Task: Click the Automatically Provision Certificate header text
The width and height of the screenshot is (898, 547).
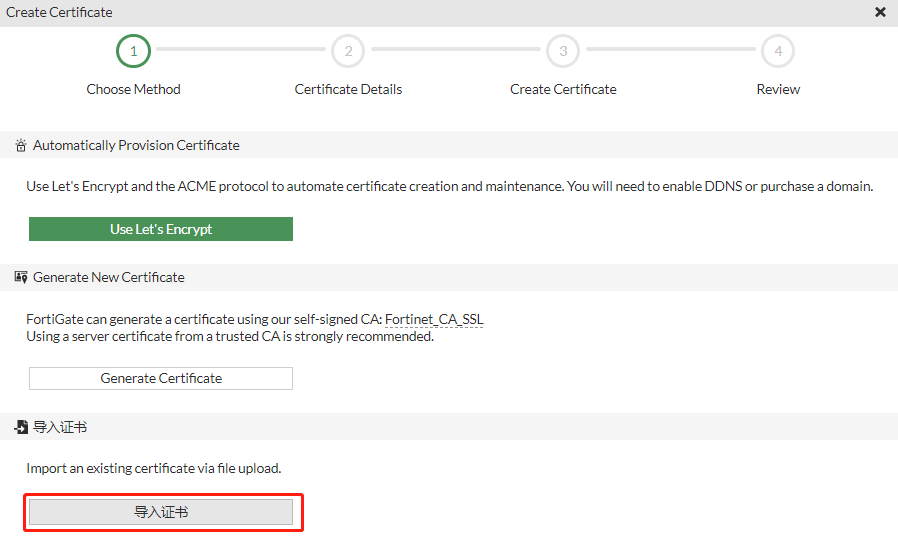Action: pyautogui.click(x=136, y=145)
